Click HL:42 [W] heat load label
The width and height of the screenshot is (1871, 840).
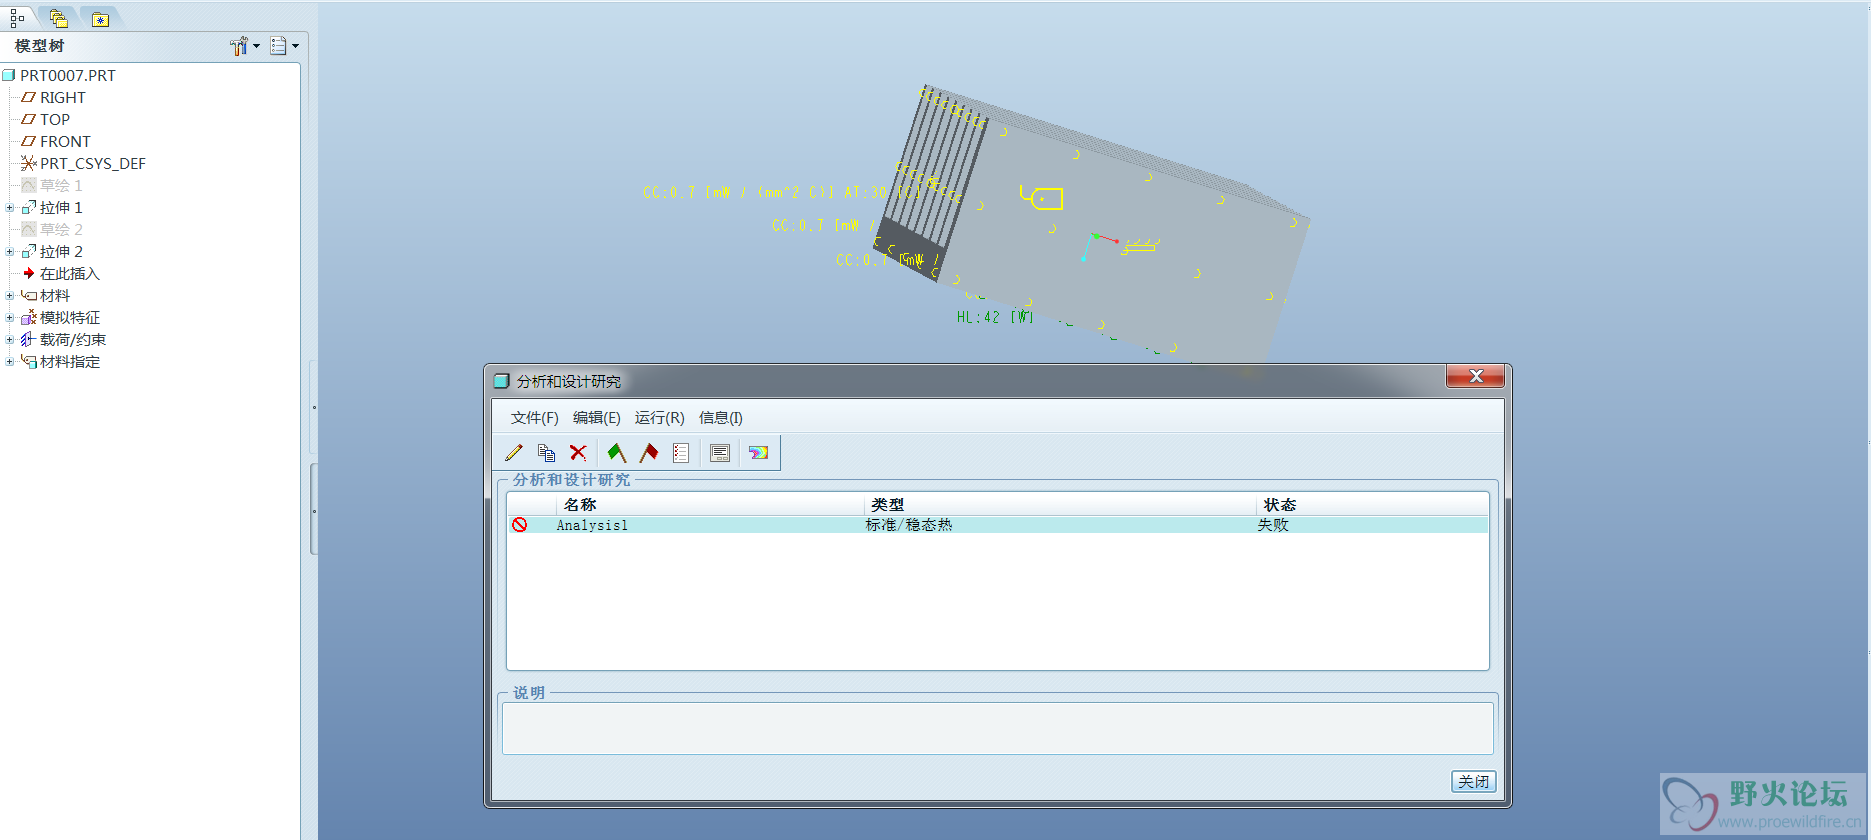click(994, 317)
